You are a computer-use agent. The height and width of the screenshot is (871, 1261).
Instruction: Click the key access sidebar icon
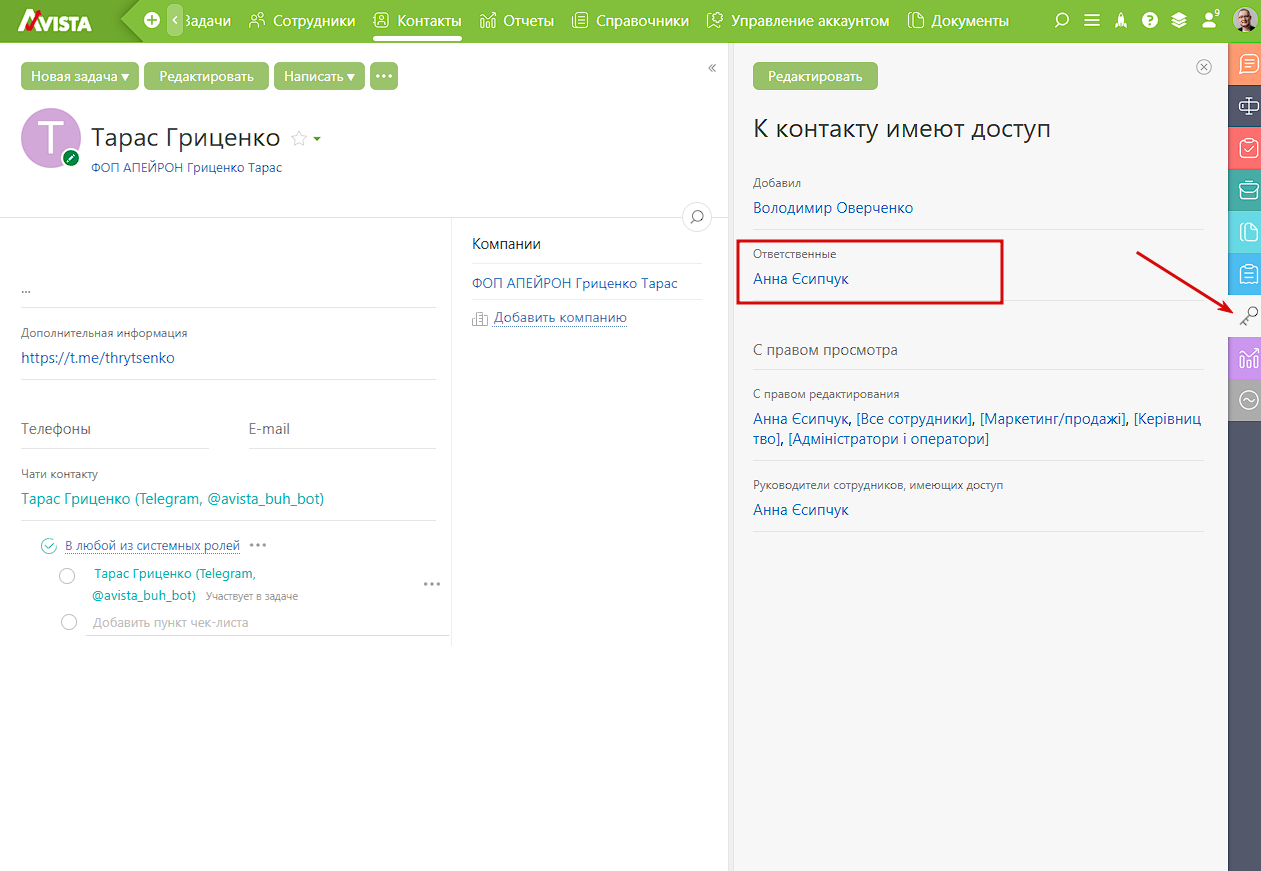[1248, 316]
